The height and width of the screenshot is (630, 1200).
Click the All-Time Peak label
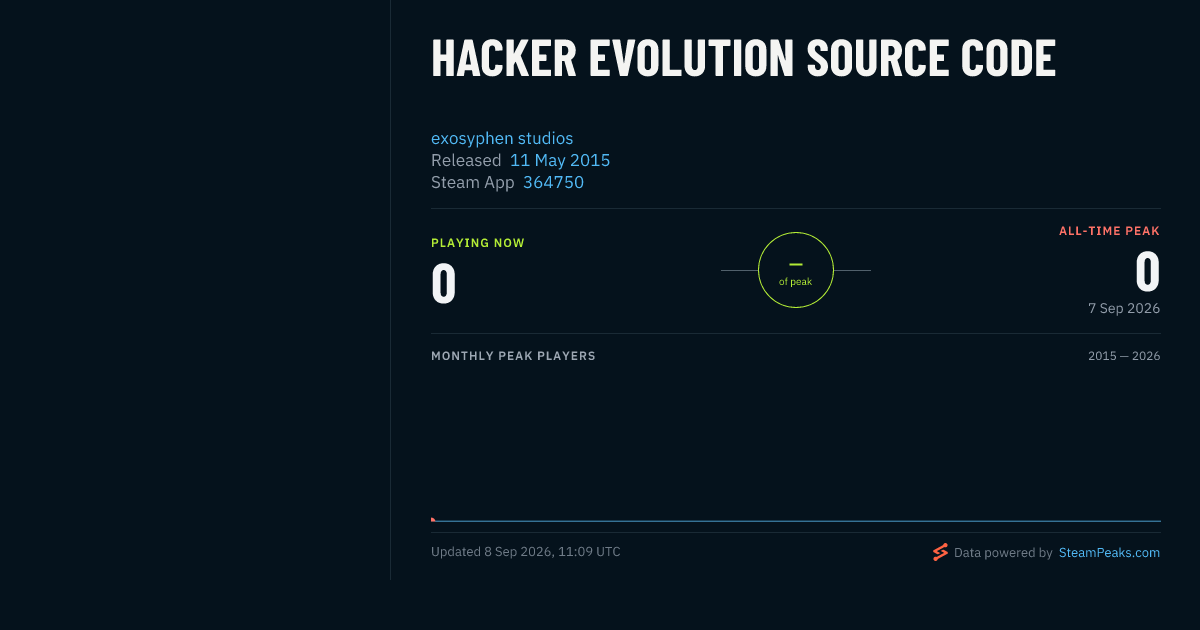[x=1109, y=231]
